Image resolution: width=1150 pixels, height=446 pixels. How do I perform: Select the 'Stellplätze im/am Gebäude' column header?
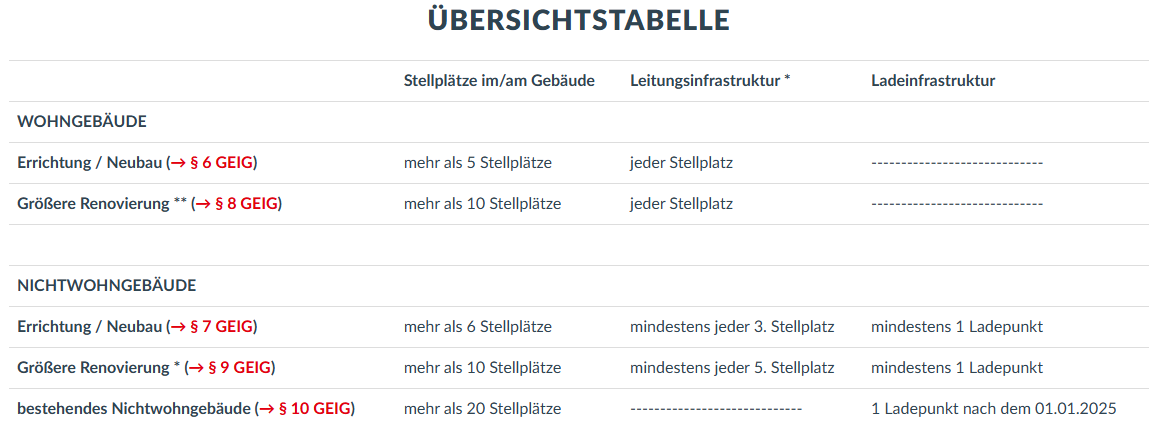coord(499,81)
